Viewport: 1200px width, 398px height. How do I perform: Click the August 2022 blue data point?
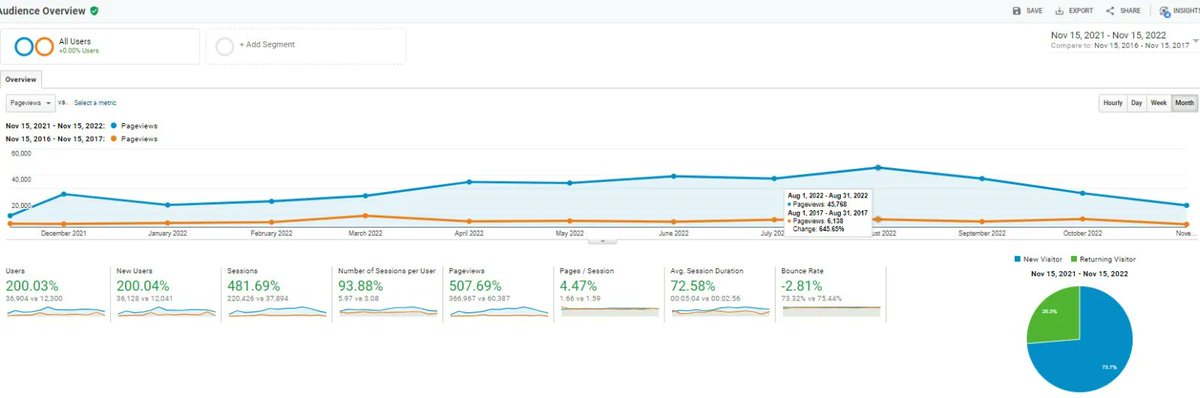[878, 167]
